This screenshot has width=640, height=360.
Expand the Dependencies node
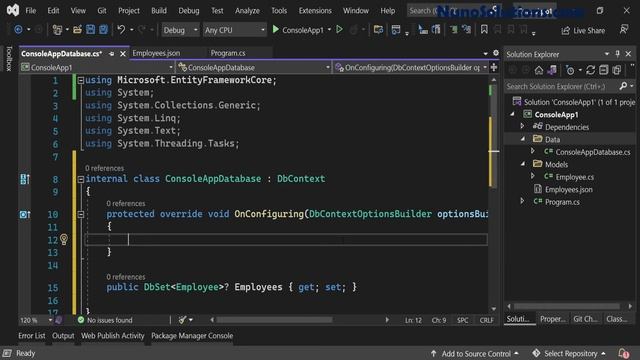[x=522, y=127]
